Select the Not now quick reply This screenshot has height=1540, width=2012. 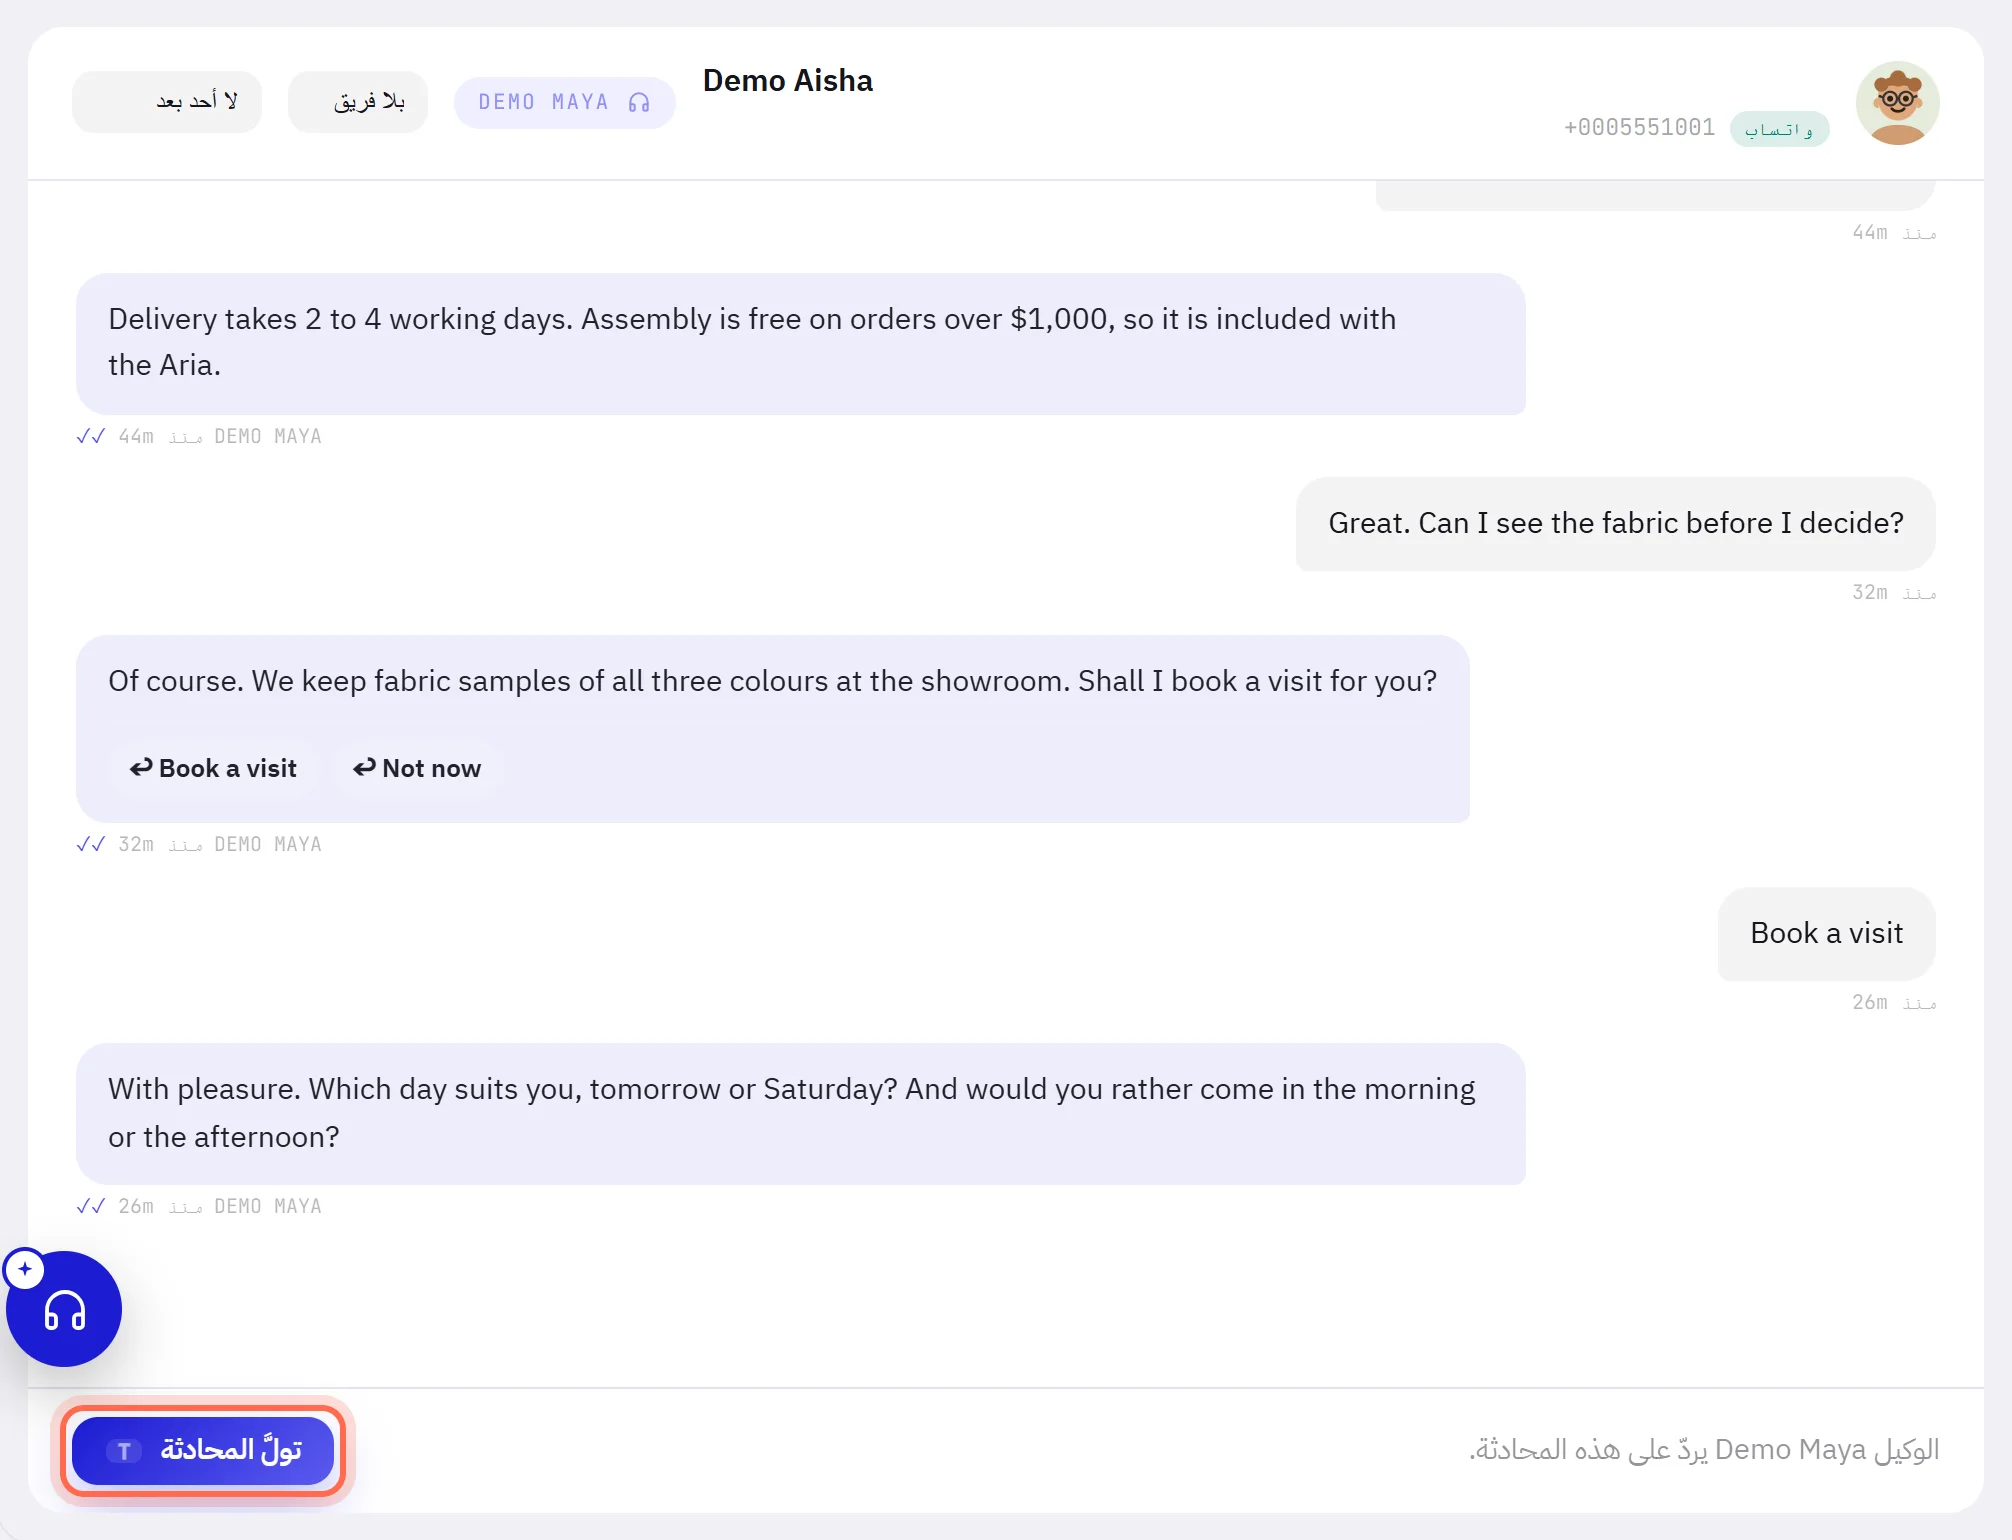[417, 768]
